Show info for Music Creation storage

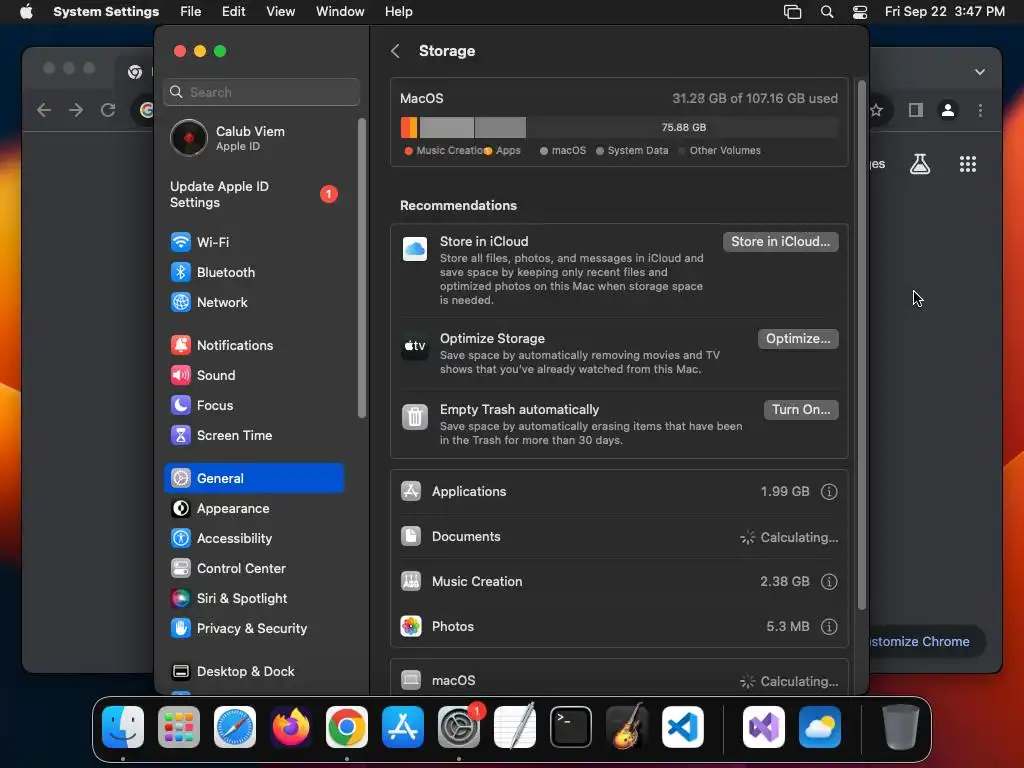point(829,582)
